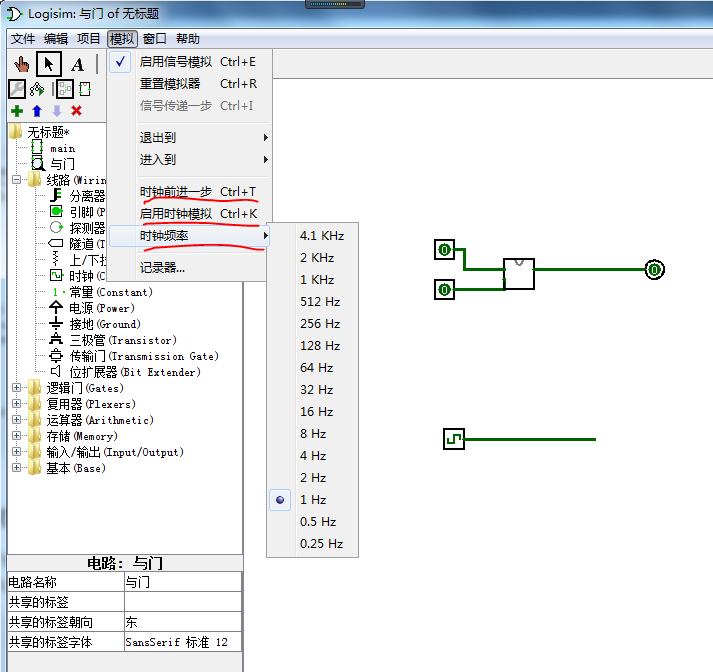Image resolution: width=713 pixels, height=672 pixels.
Task: Click the lower input pin on canvas
Action: (x=444, y=290)
